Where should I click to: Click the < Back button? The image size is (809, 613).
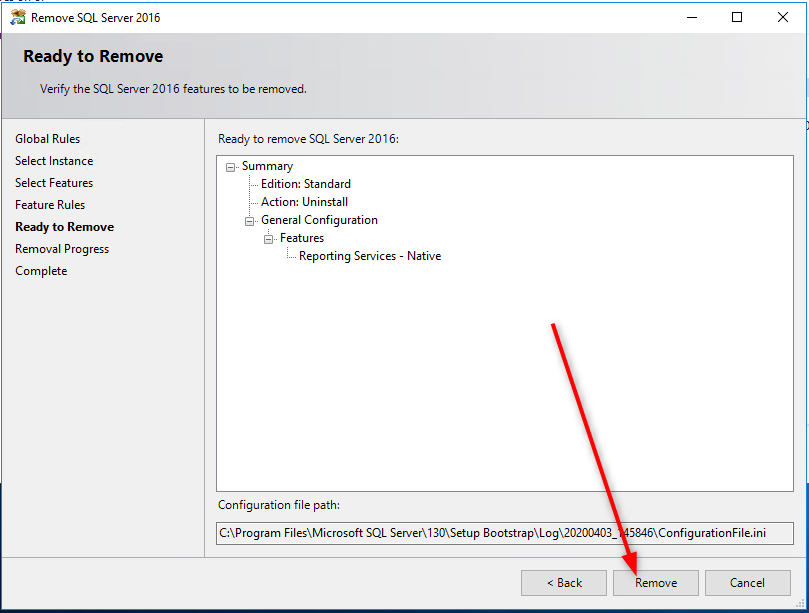coord(563,582)
